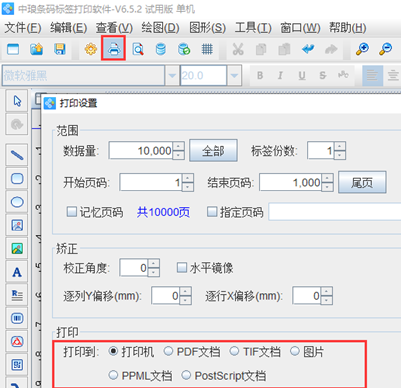Select the text tool A icon
Screen dimensions: 401x388
pos(17,272)
